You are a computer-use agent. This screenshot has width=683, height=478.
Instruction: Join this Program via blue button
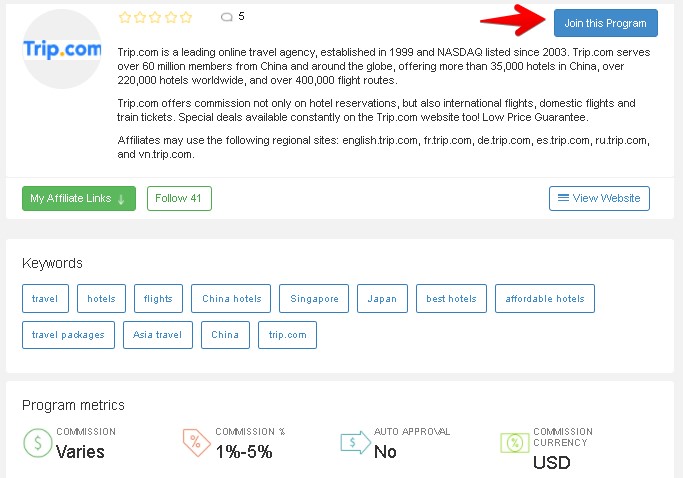[605, 23]
